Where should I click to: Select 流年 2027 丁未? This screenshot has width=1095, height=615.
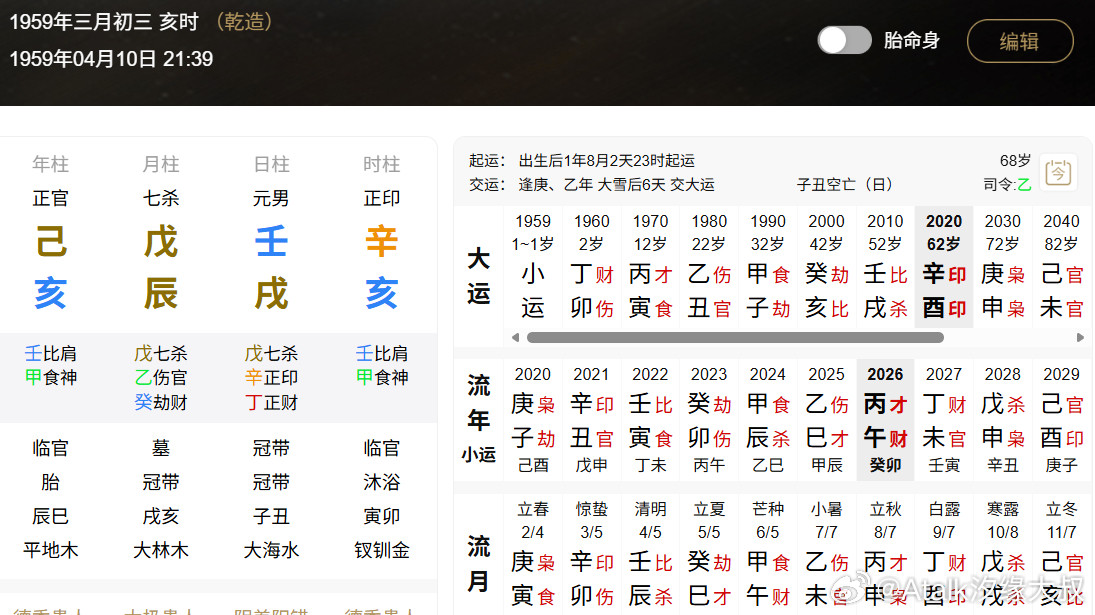[943, 420]
